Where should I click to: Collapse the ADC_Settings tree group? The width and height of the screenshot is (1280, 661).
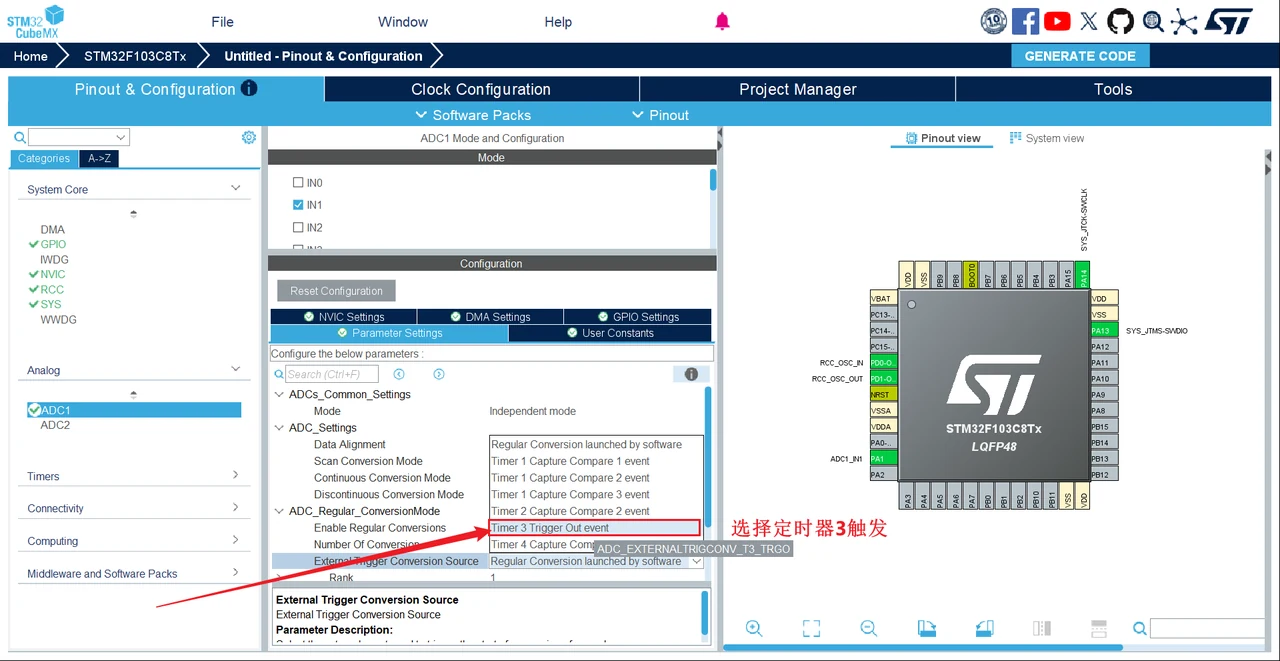coord(279,428)
